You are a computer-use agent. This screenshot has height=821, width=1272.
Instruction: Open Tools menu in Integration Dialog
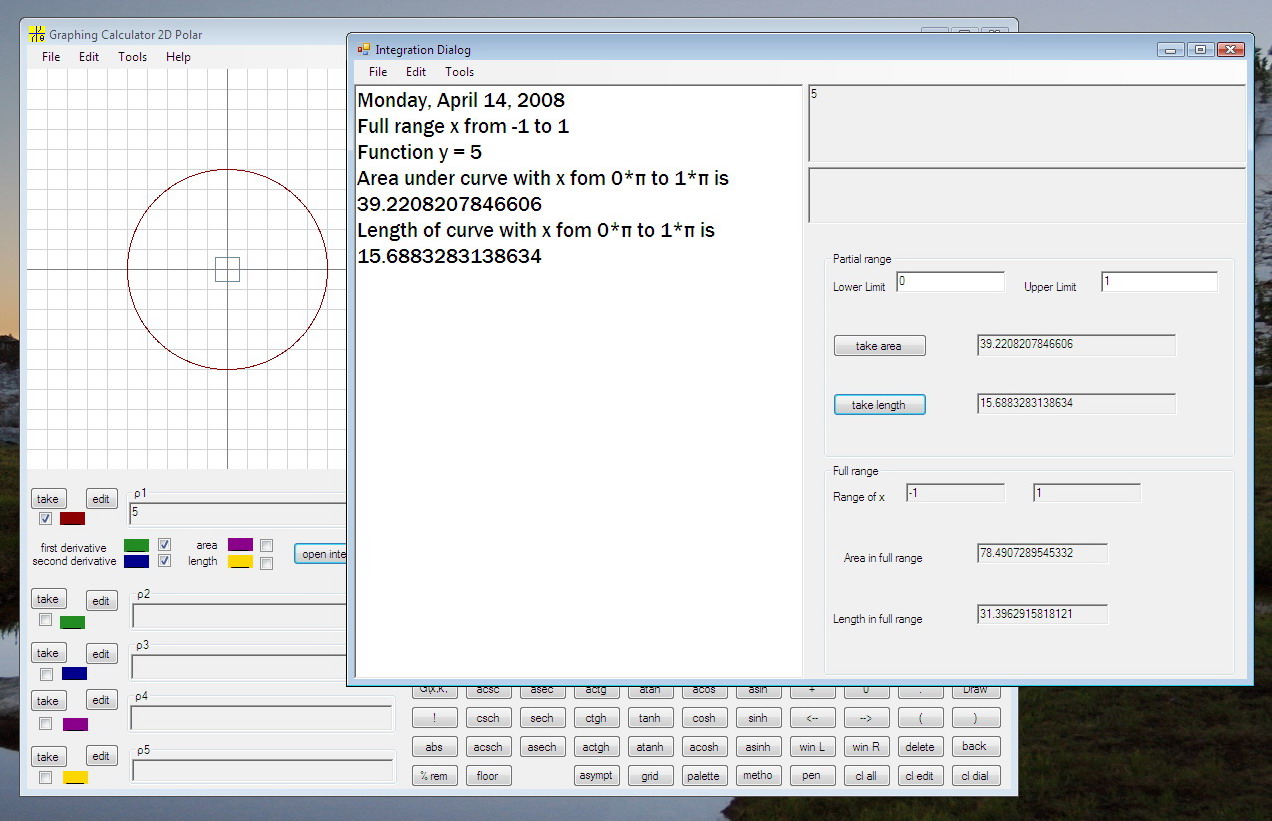click(460, 72)
